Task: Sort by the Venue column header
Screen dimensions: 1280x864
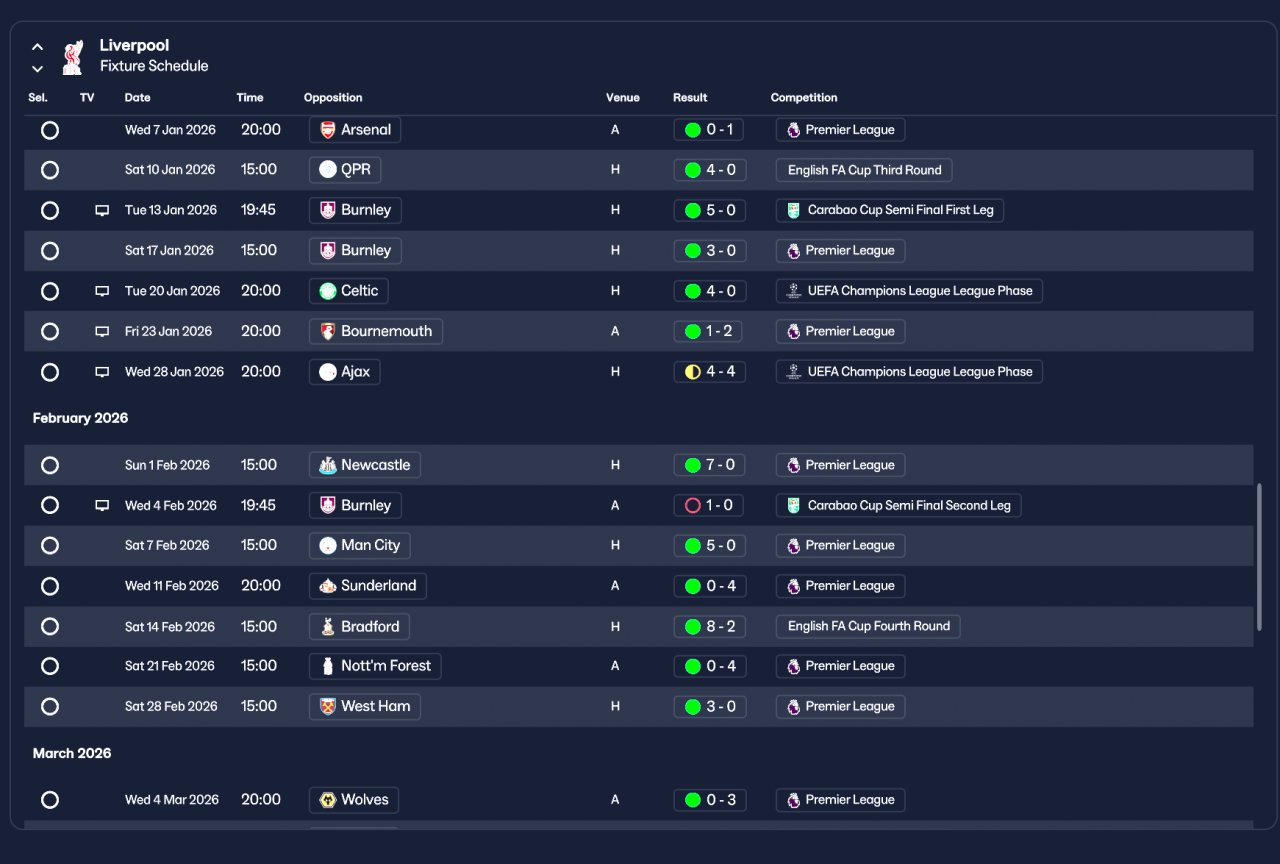Action: pos(622,98)
